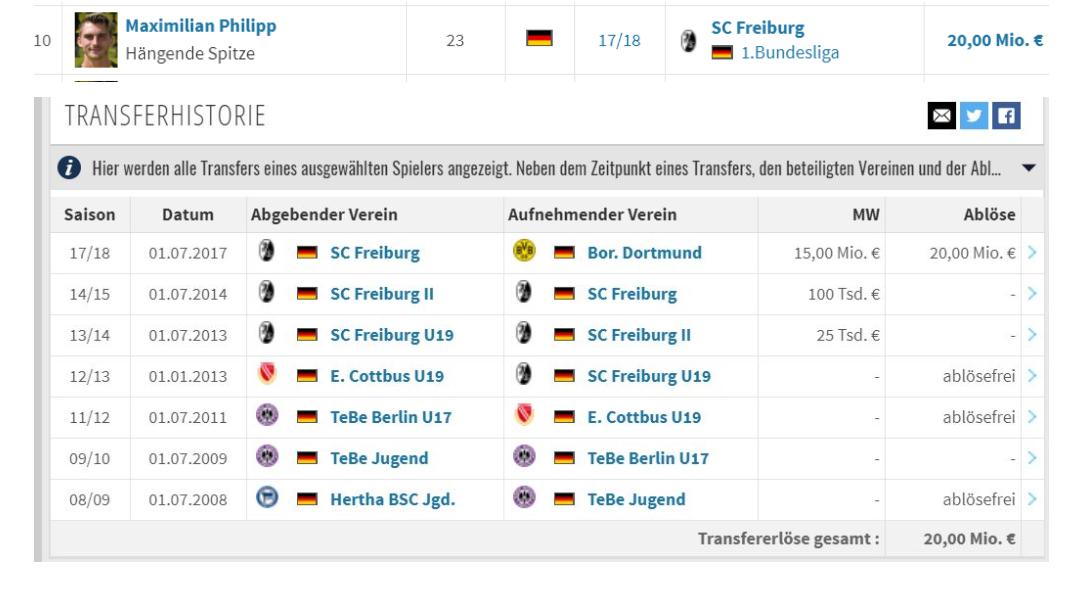Image resolution: width=1091 pixels, height=600 pixels.
Task: Click E. Cottbus U19 crest in 12/13 row
Action: 267,375
